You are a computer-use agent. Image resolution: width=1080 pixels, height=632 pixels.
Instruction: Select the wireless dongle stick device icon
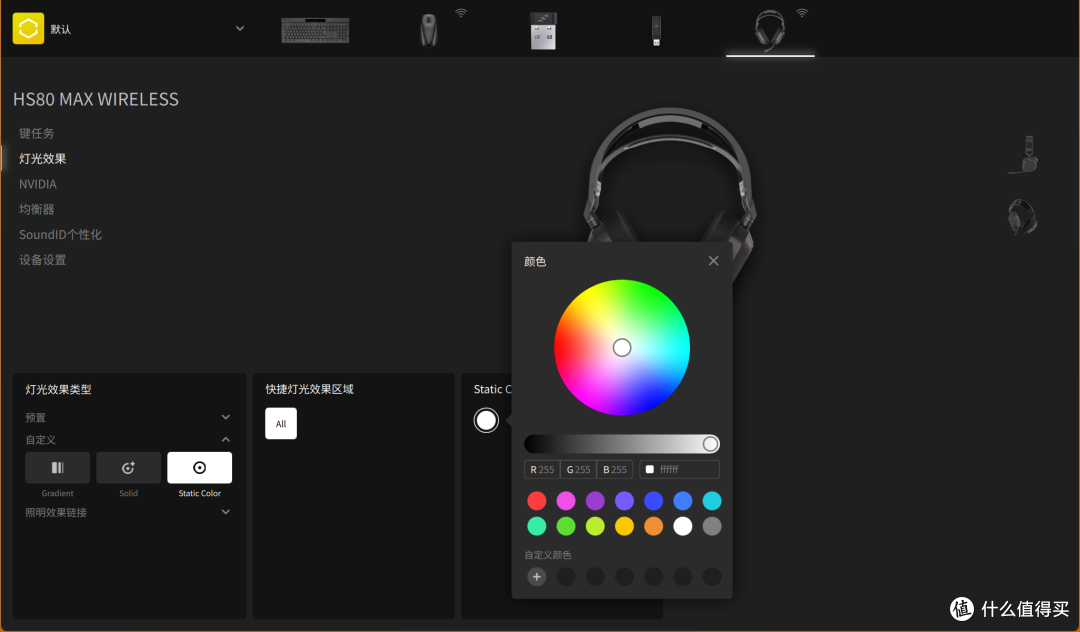(656, 31)
